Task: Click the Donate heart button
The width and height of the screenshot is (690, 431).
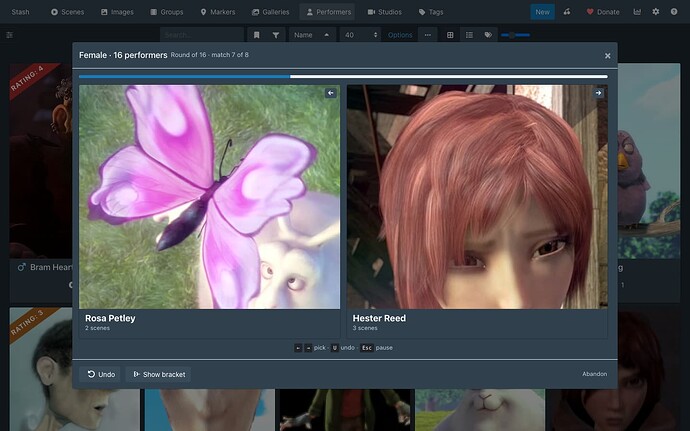Action: pos(603,12)
